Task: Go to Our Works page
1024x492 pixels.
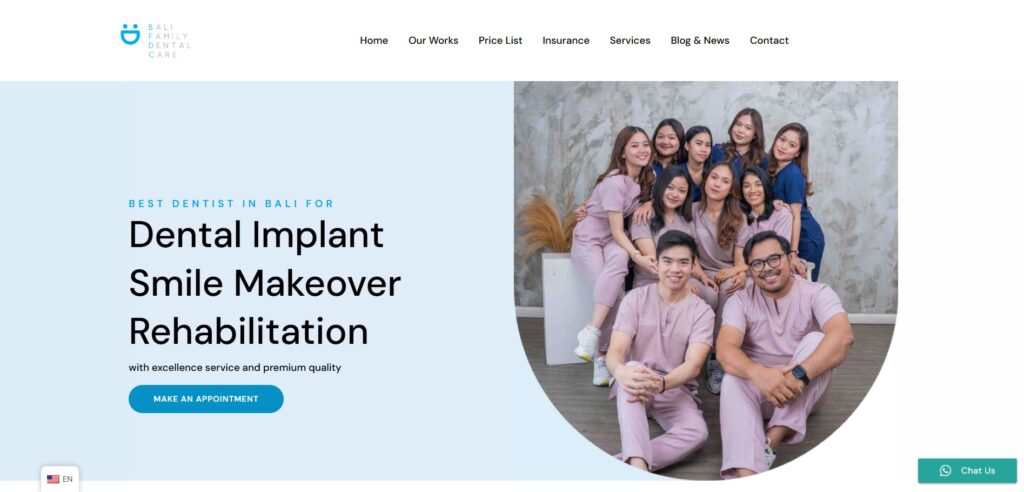Action: [x=433, y=41]
